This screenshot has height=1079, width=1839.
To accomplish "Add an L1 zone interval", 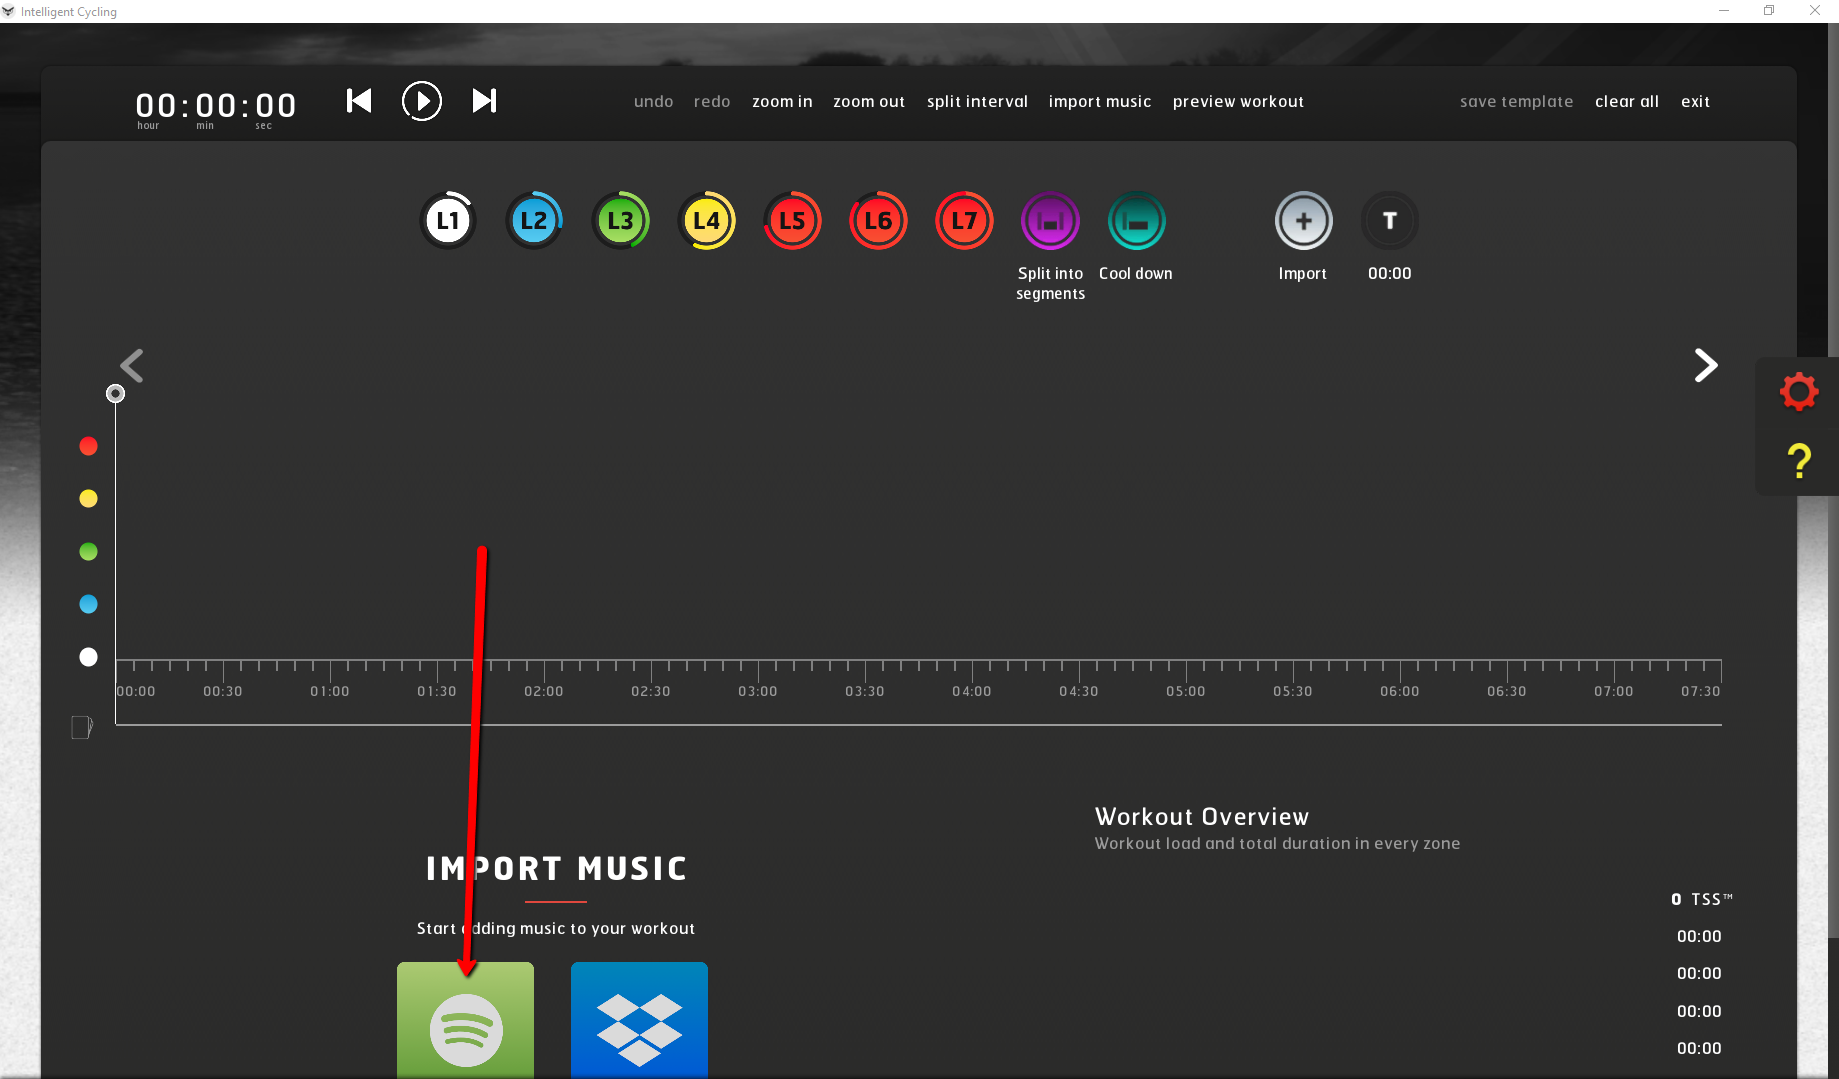I will [x=447, y=221].
